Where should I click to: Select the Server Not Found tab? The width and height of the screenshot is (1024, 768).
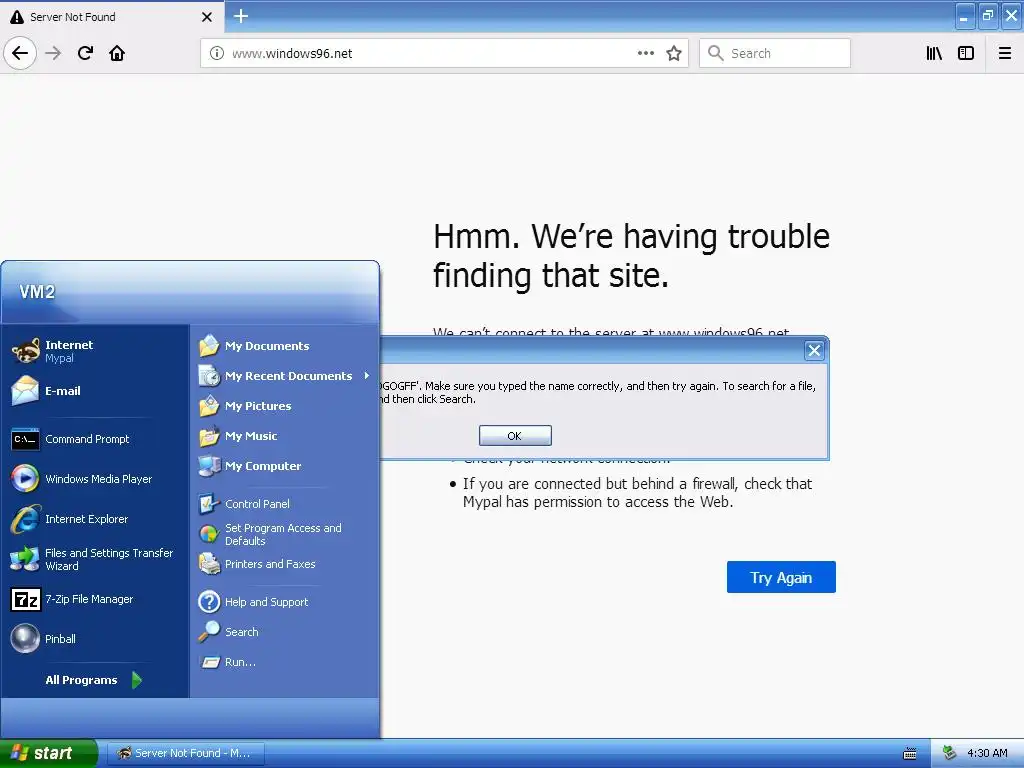[112, 17]
